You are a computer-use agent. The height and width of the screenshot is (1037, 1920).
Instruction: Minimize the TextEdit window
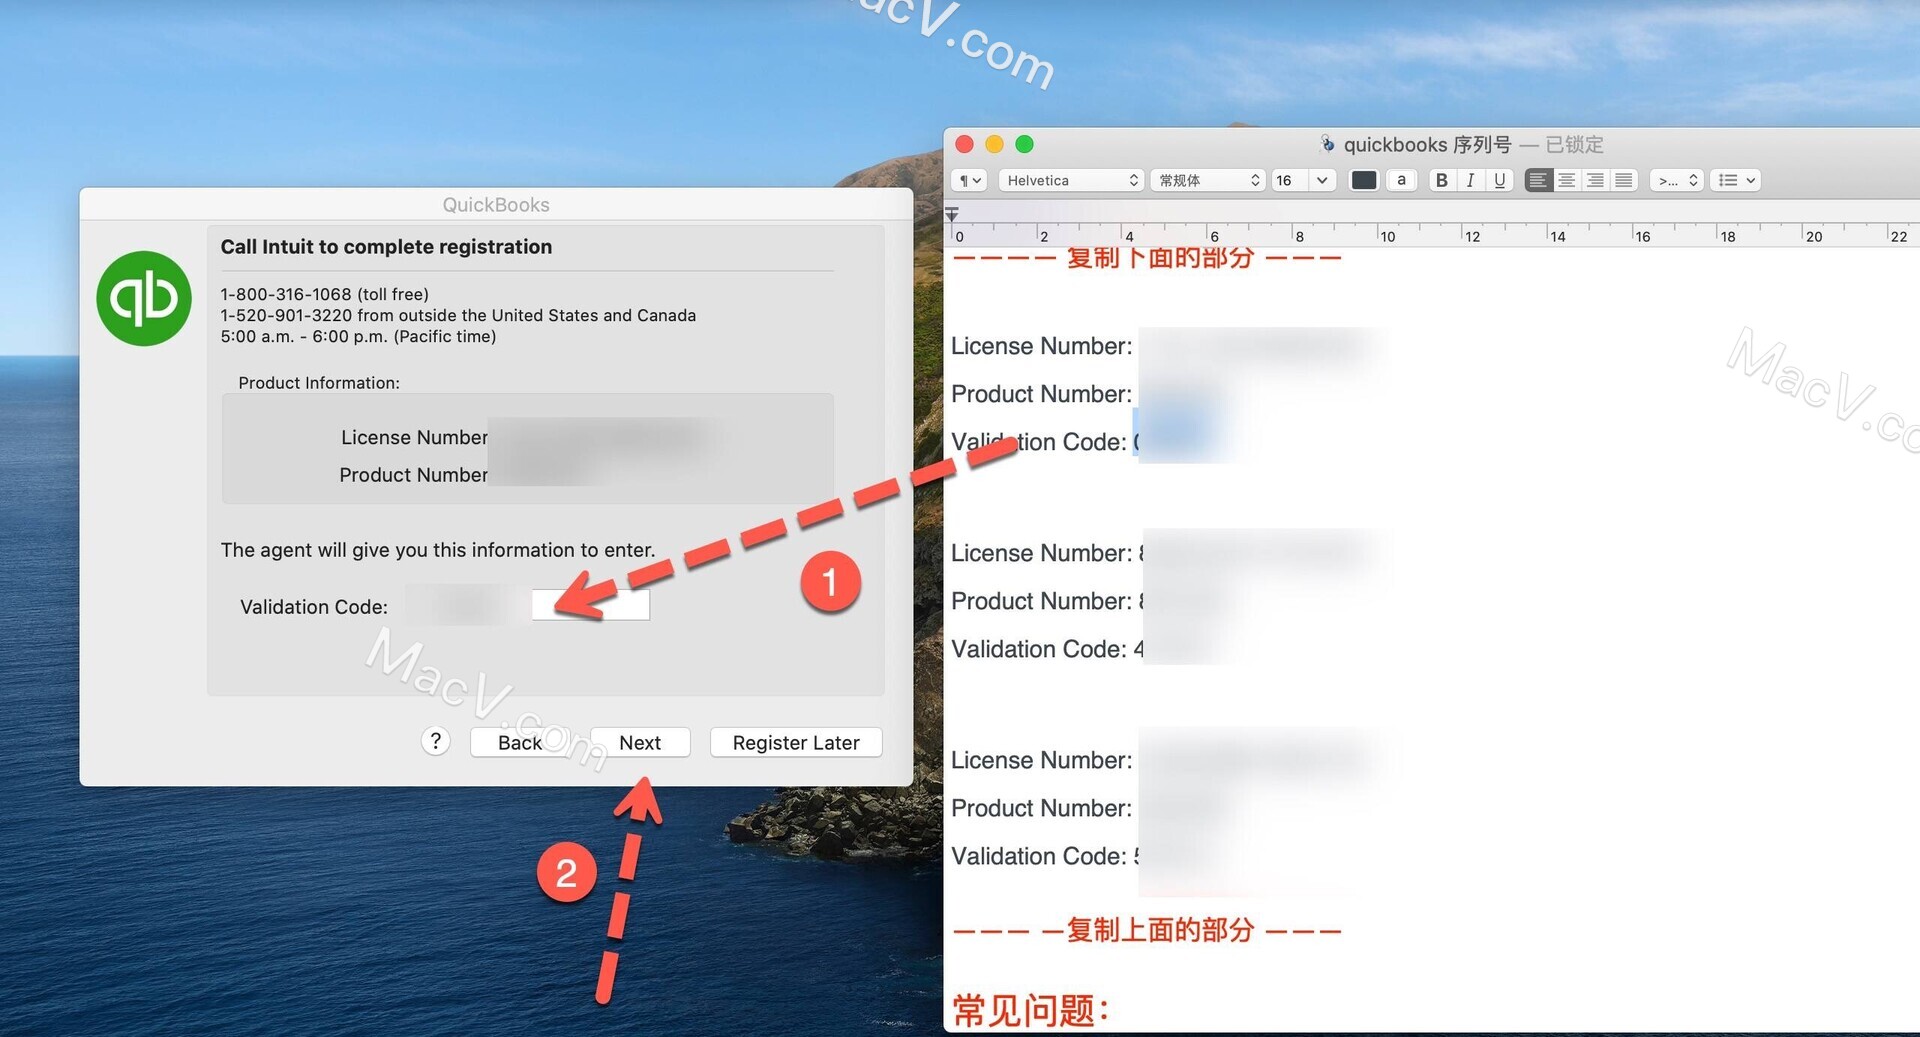[995, 144]
